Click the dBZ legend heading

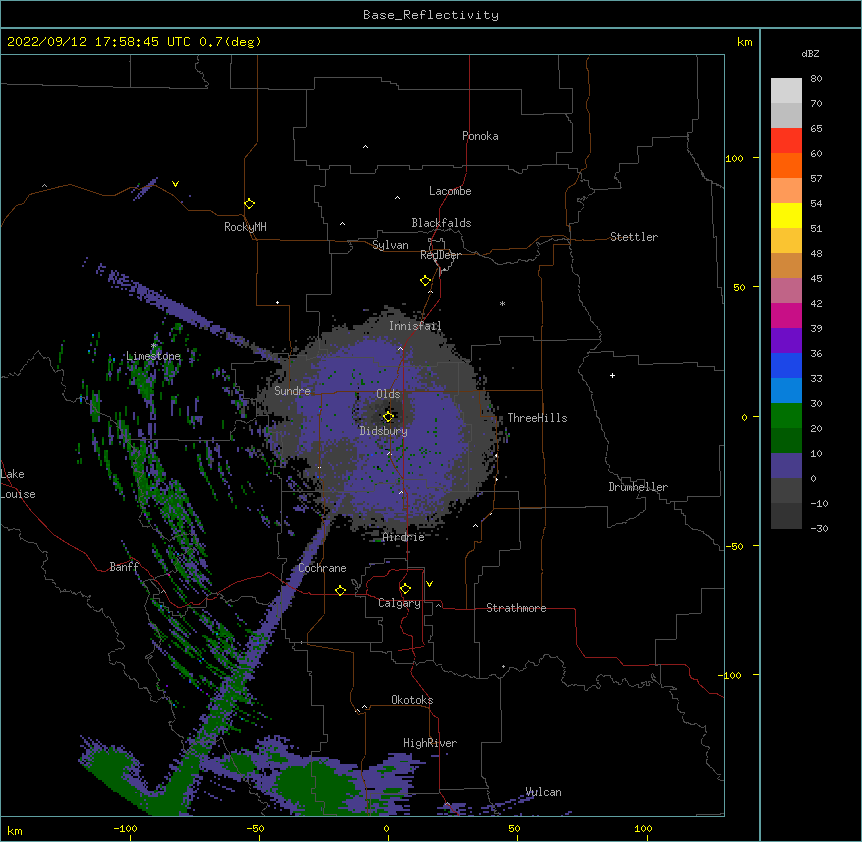[x=810, y=53]
